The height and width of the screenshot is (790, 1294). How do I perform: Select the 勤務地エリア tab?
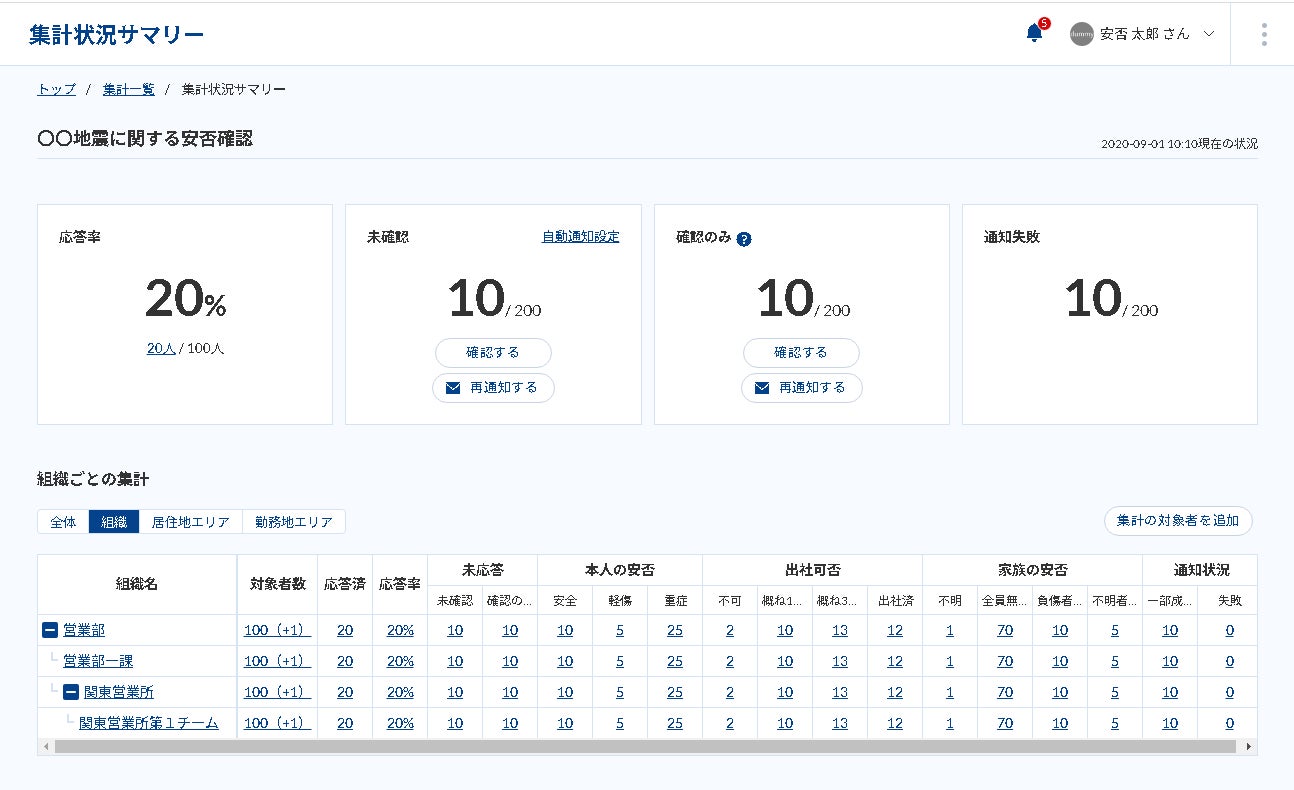click(x=294, y=522)
